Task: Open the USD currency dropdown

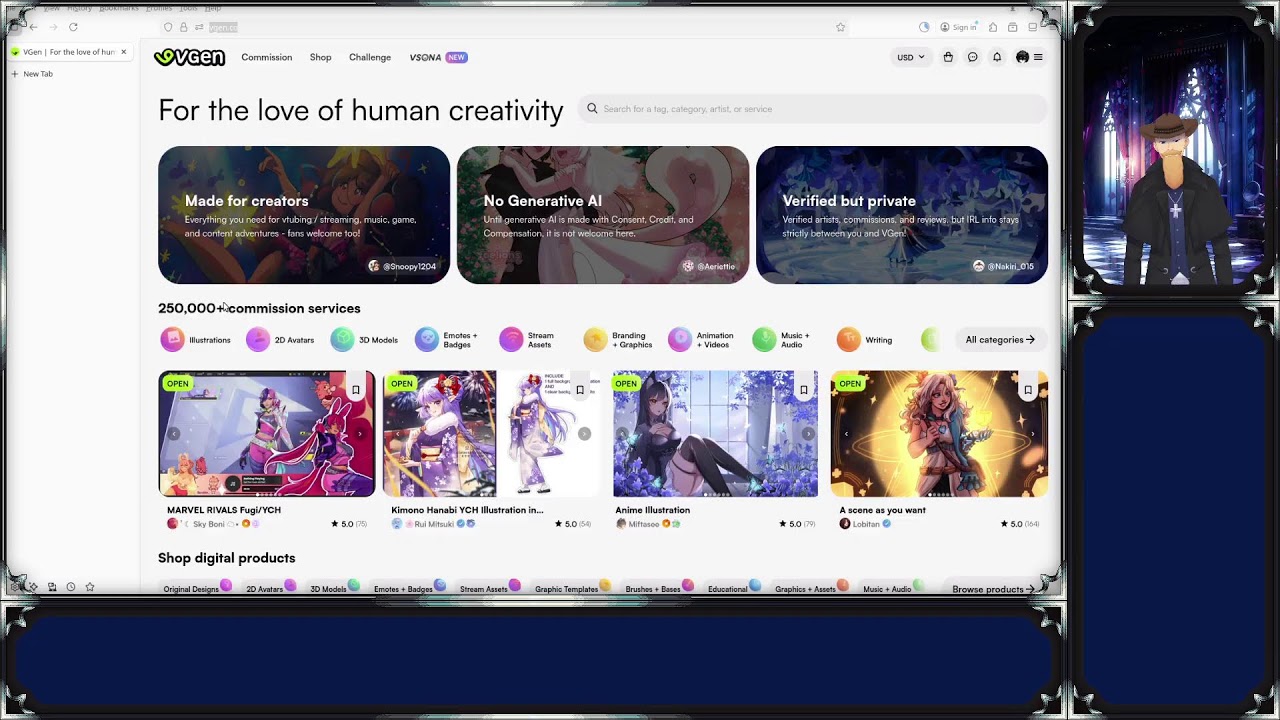Action: (x=910, y=57)
